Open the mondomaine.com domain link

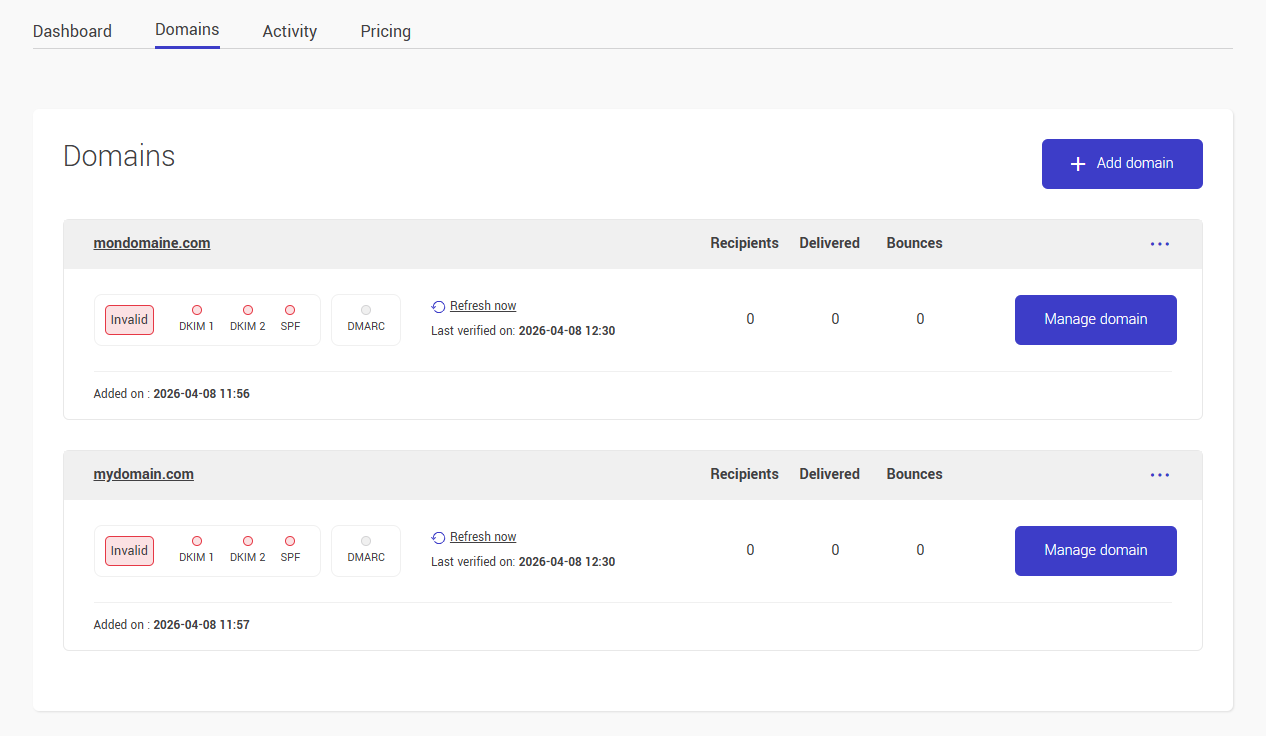pos(152,243)
